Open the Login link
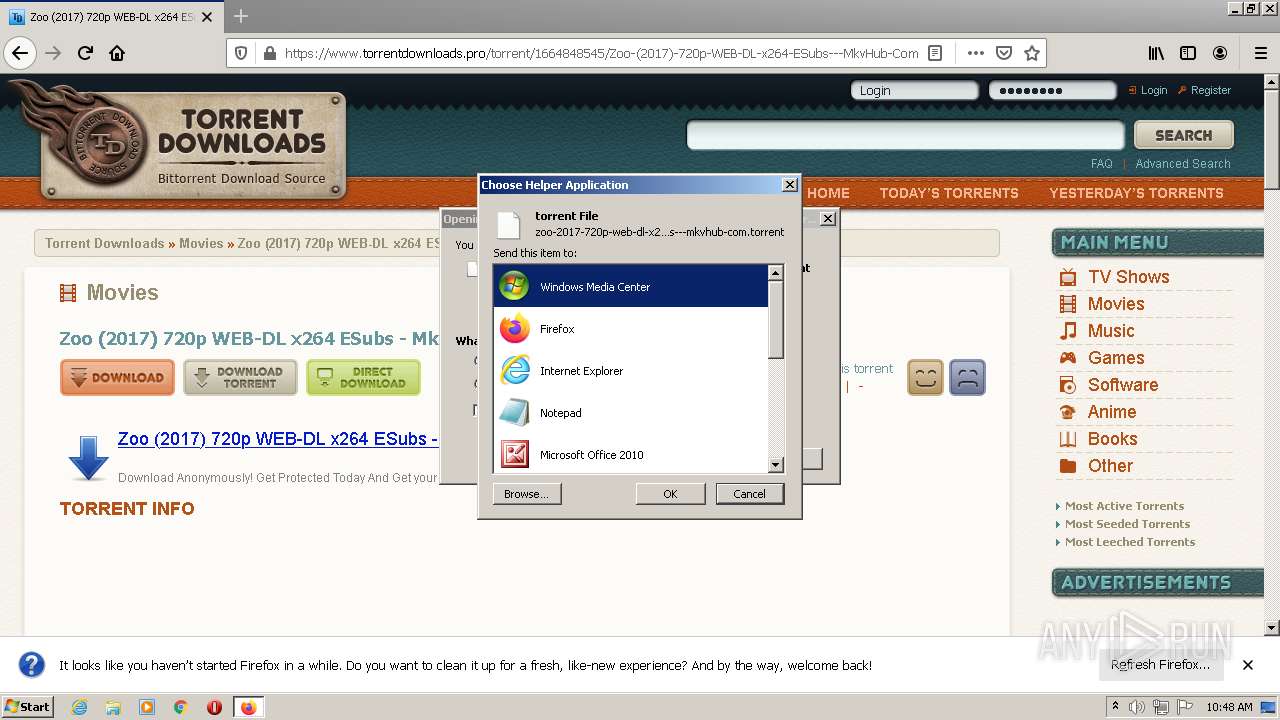The width and height of the screenshot is (1280, 720). tap(1154, 90)
